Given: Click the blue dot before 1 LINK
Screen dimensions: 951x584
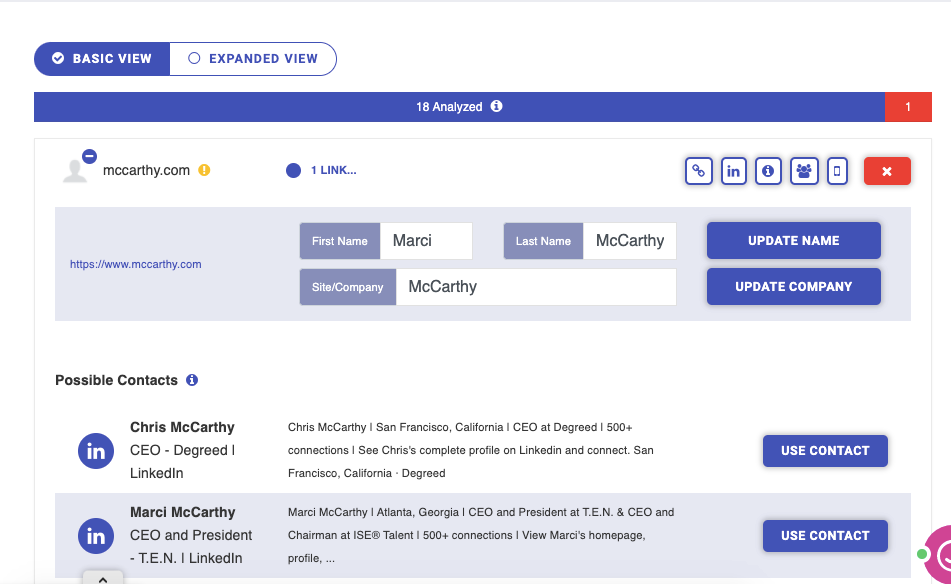Looking at the screenshot, I should [x=293, y=170].
